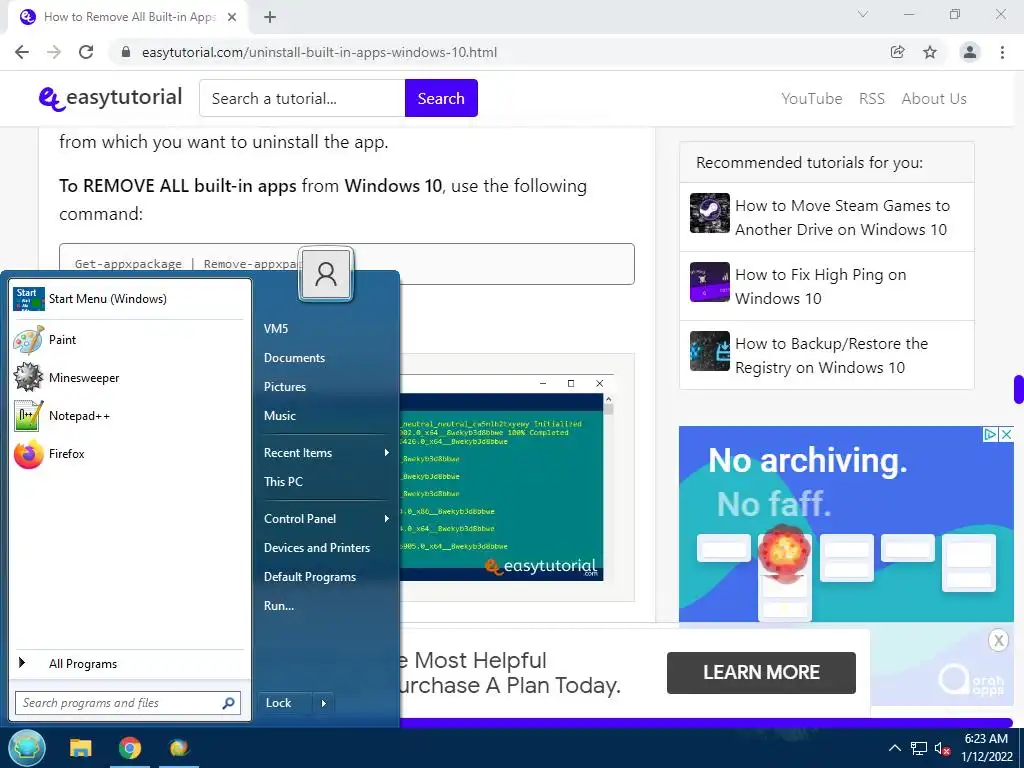Click the LEARN MORE ad button
Screen dimensions: 1024x768
tap(761, 673)
